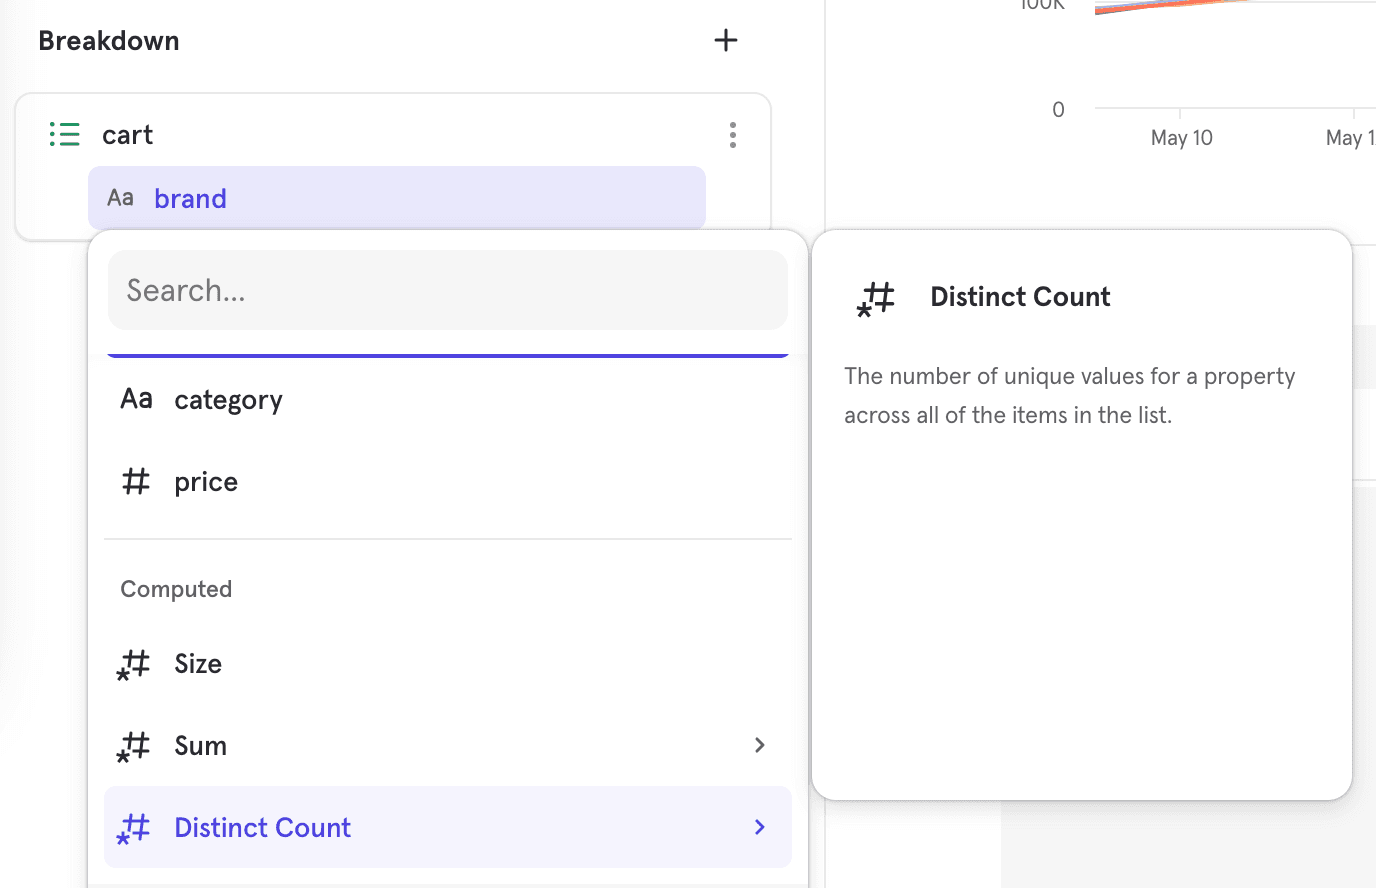Select the price property

coord(206,481)
